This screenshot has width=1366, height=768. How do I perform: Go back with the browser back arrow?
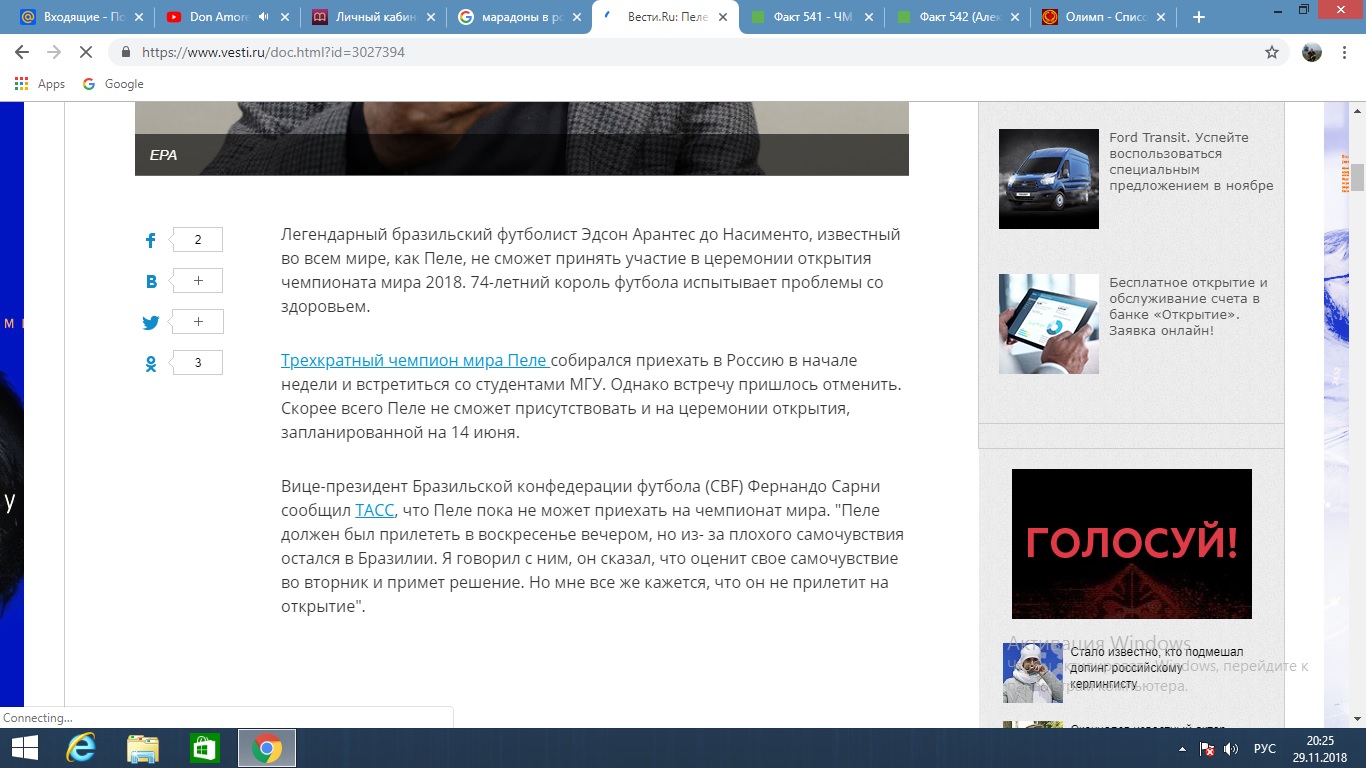[x=22, y=52]
